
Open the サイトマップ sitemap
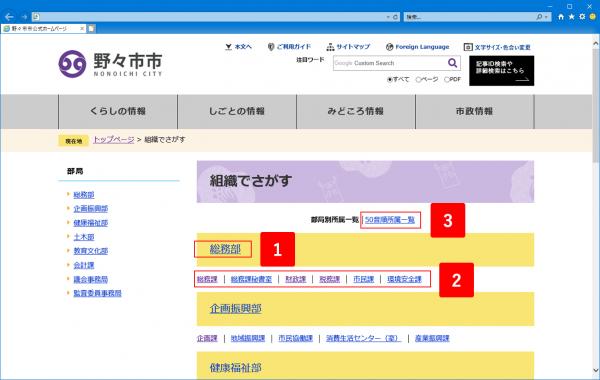click(x=348, y=47)
